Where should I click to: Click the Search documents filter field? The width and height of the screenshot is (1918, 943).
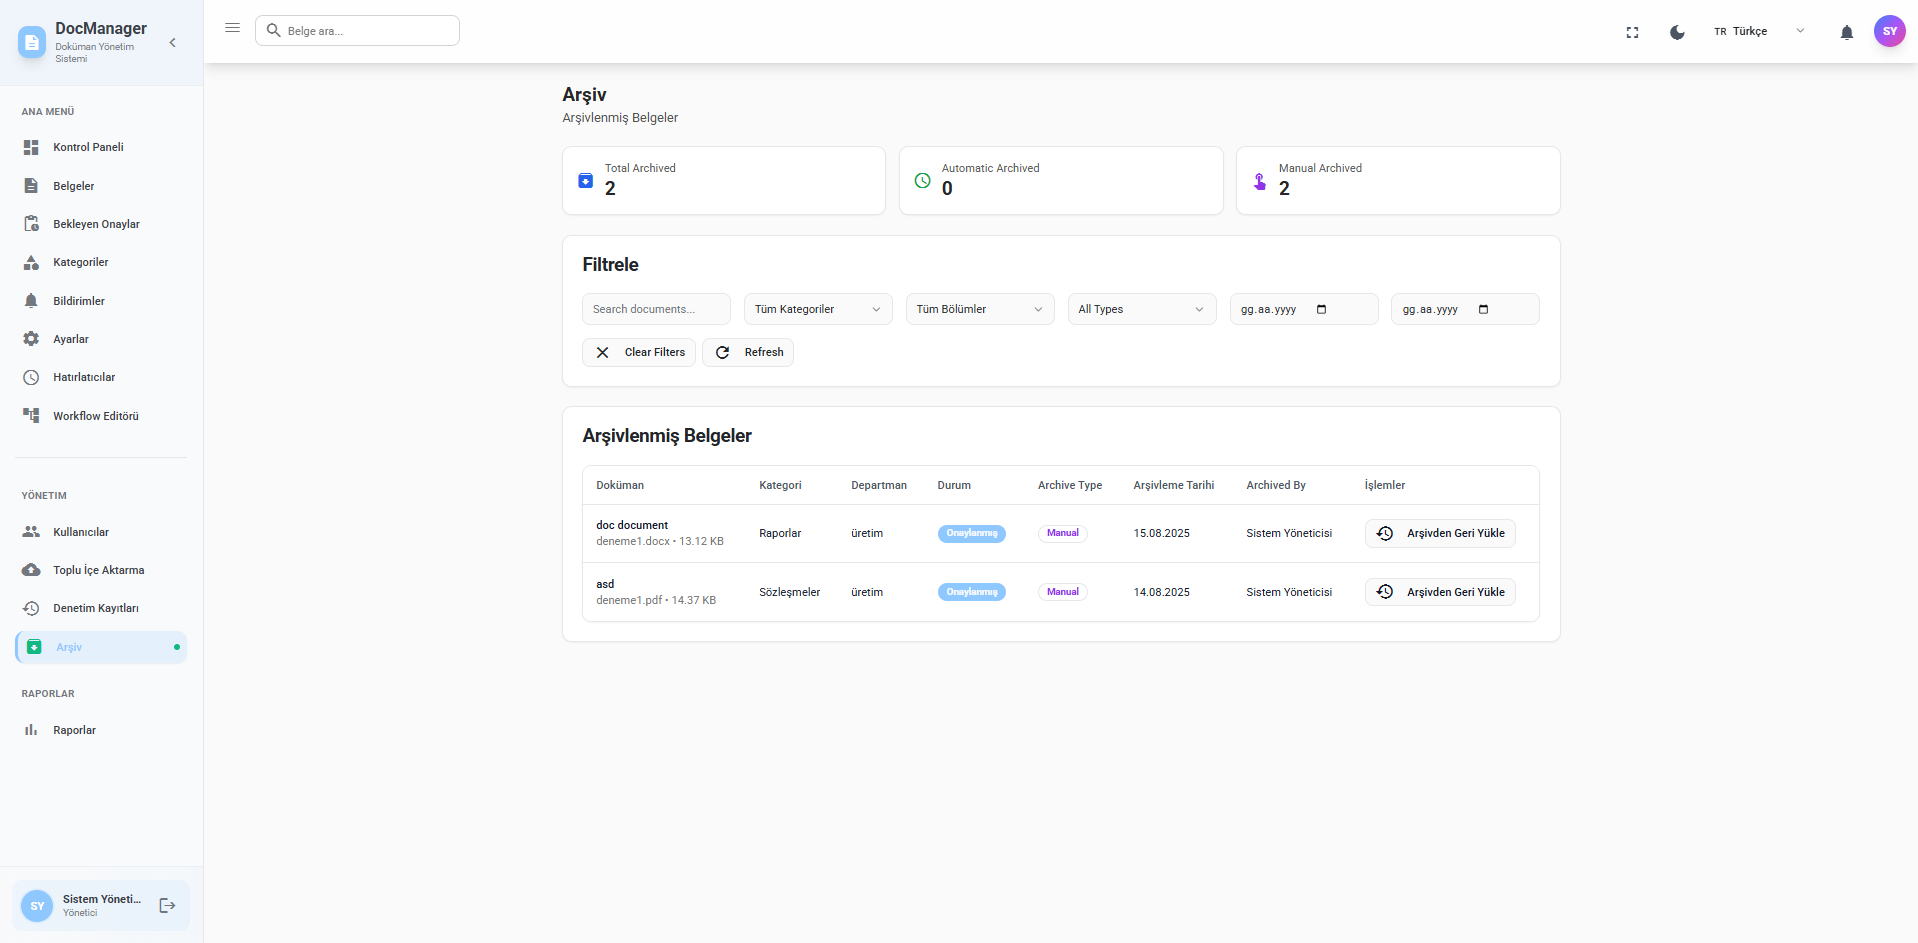tap(656, 309)
